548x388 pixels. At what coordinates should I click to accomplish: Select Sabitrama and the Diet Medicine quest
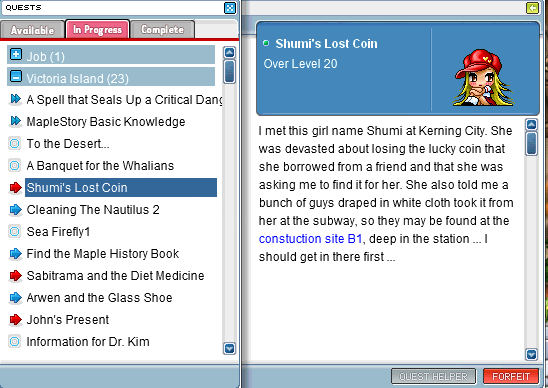click(115, 276)
